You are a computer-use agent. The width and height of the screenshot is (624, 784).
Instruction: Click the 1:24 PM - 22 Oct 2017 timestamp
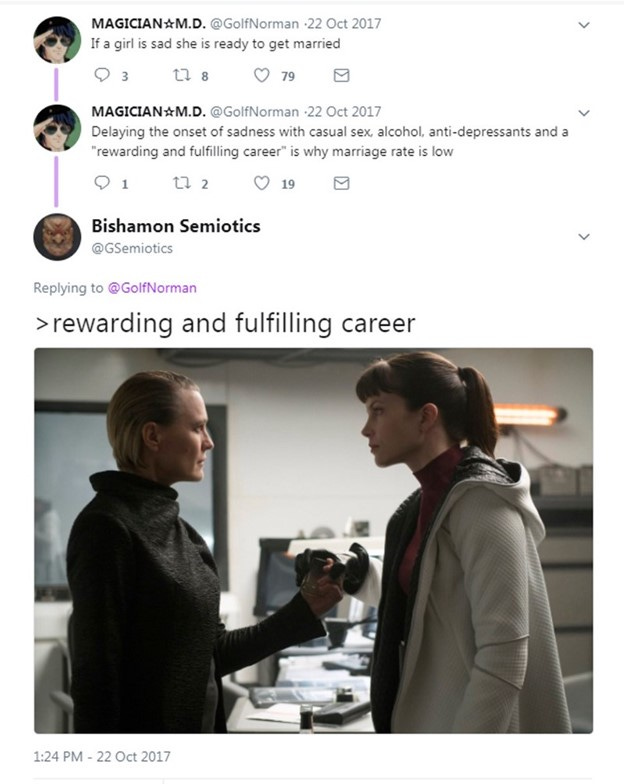click(102, 756)
